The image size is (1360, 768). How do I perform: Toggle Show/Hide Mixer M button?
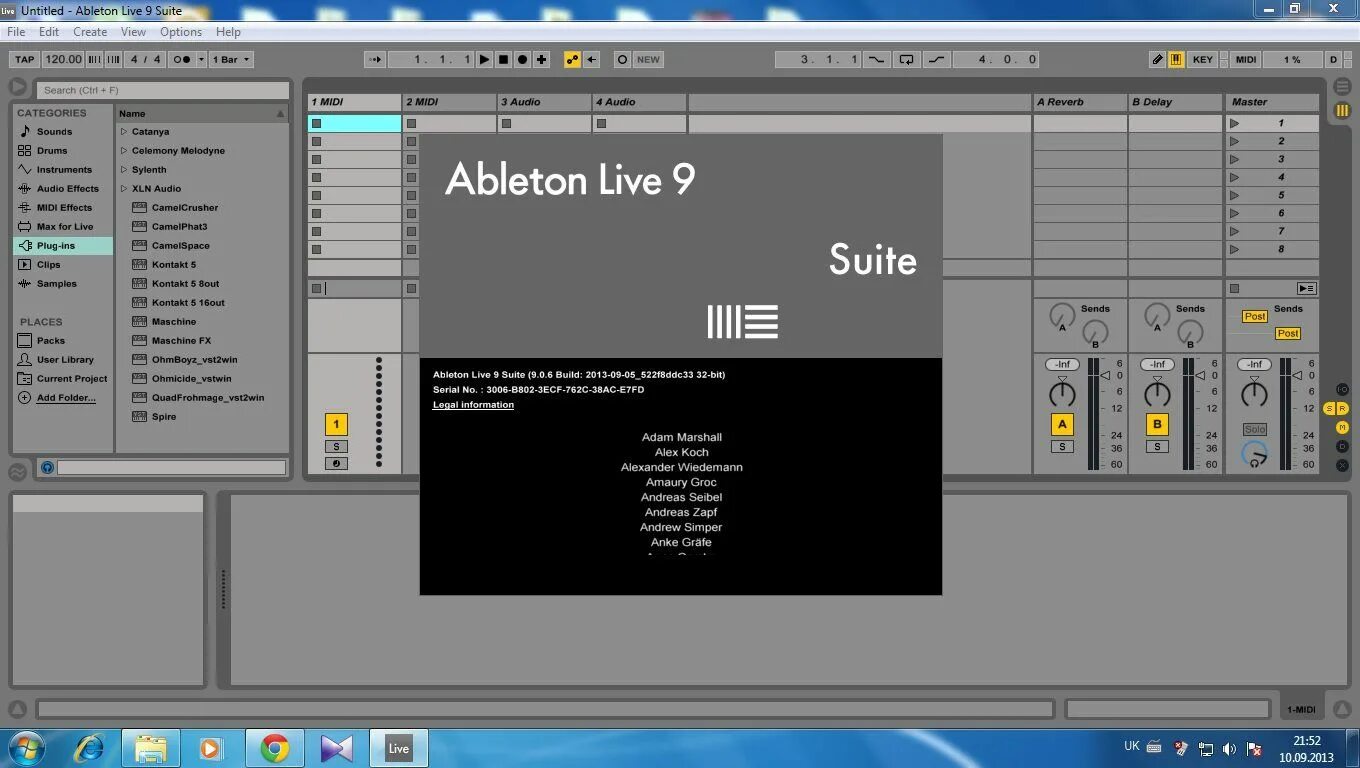(1342, 427)
